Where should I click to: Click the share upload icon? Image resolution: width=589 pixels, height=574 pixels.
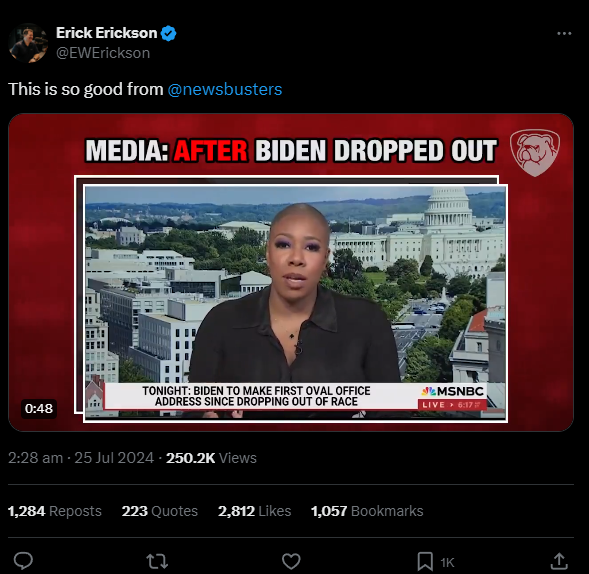559,561
